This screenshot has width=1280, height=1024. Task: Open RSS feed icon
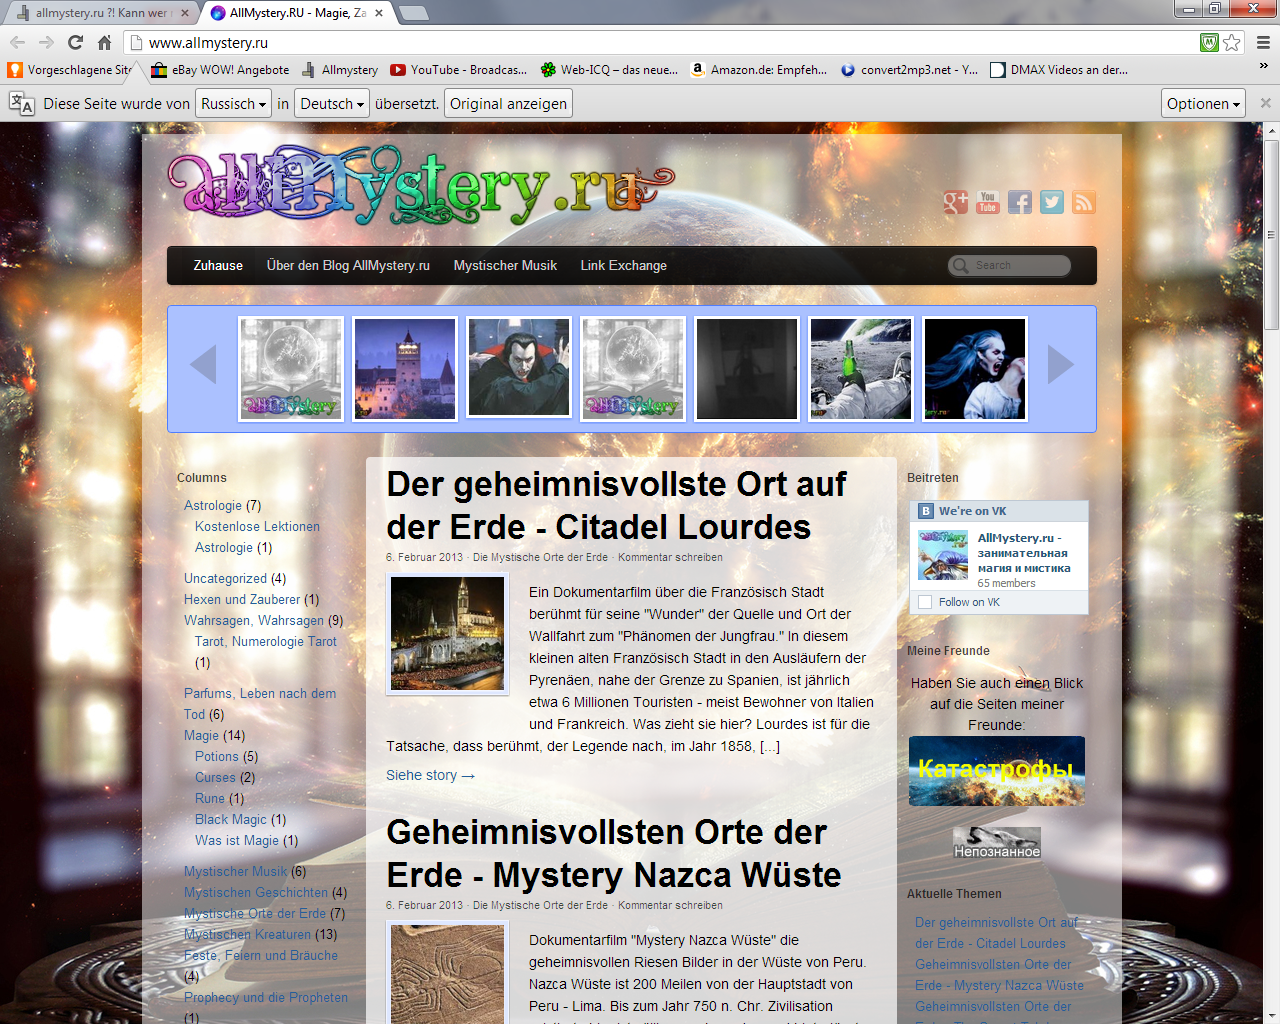pyautogui.click(x=1084, y=202)
